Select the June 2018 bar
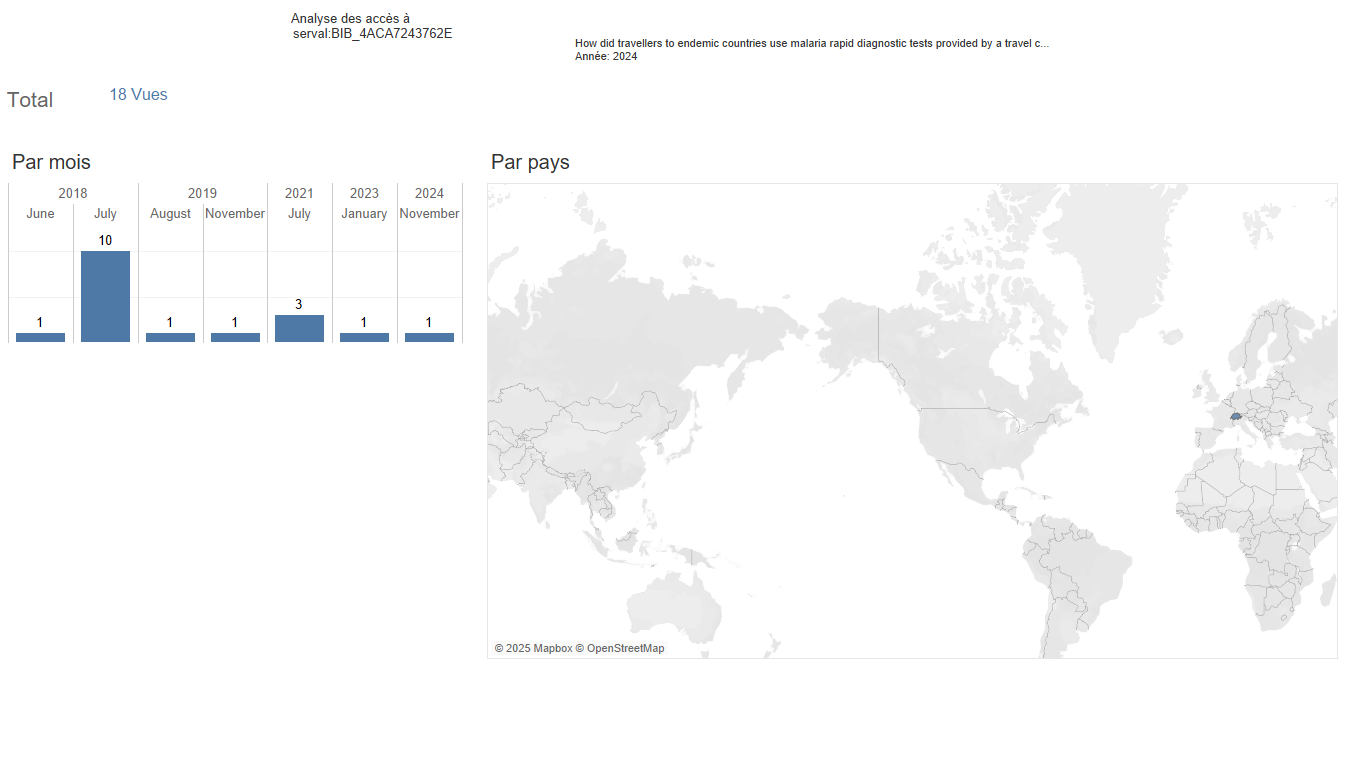Image resolution: width=1366 pixels, height=768 pixels. tap(40, 337)
